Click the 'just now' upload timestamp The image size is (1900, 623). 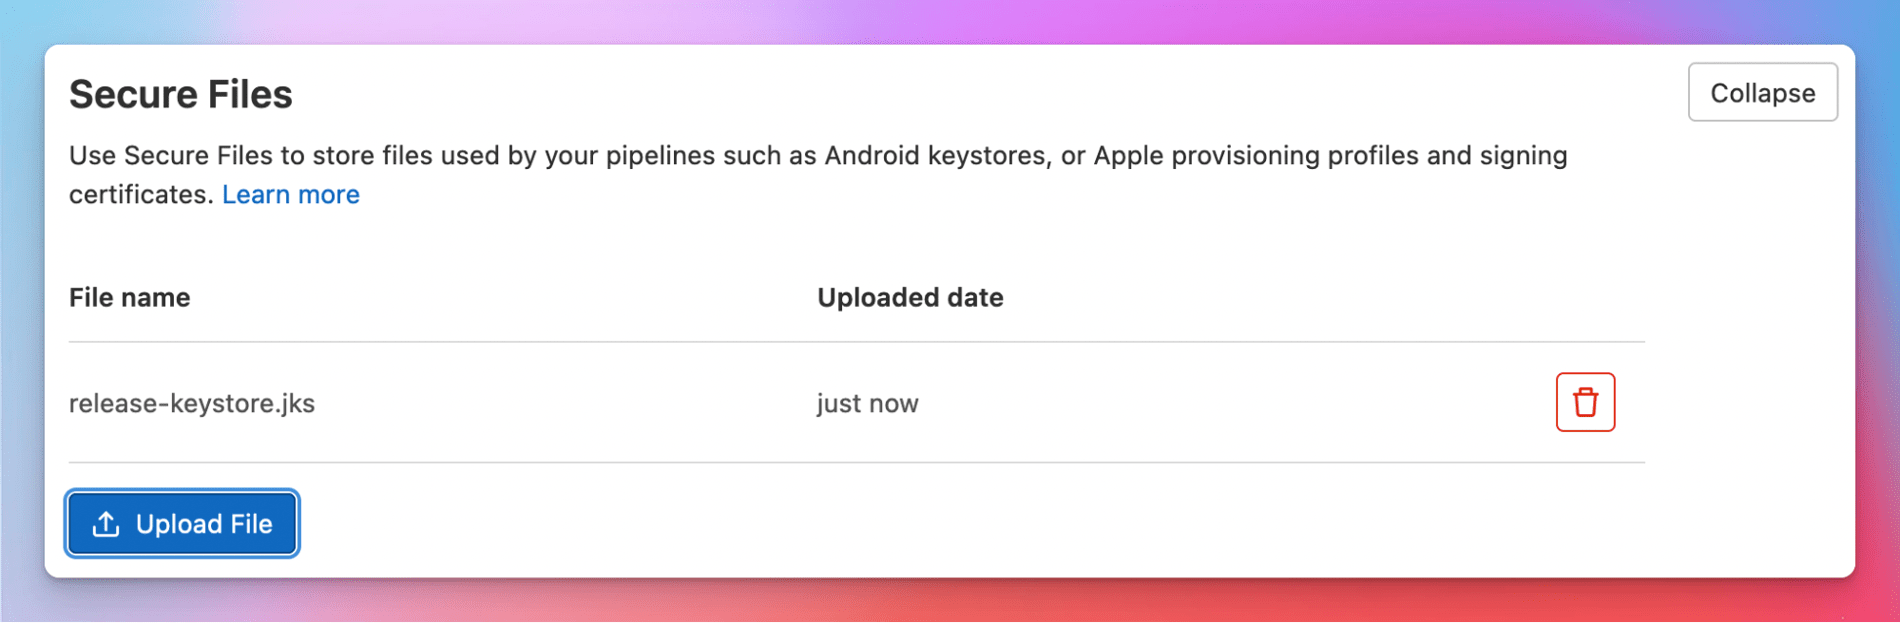(866, 403)
